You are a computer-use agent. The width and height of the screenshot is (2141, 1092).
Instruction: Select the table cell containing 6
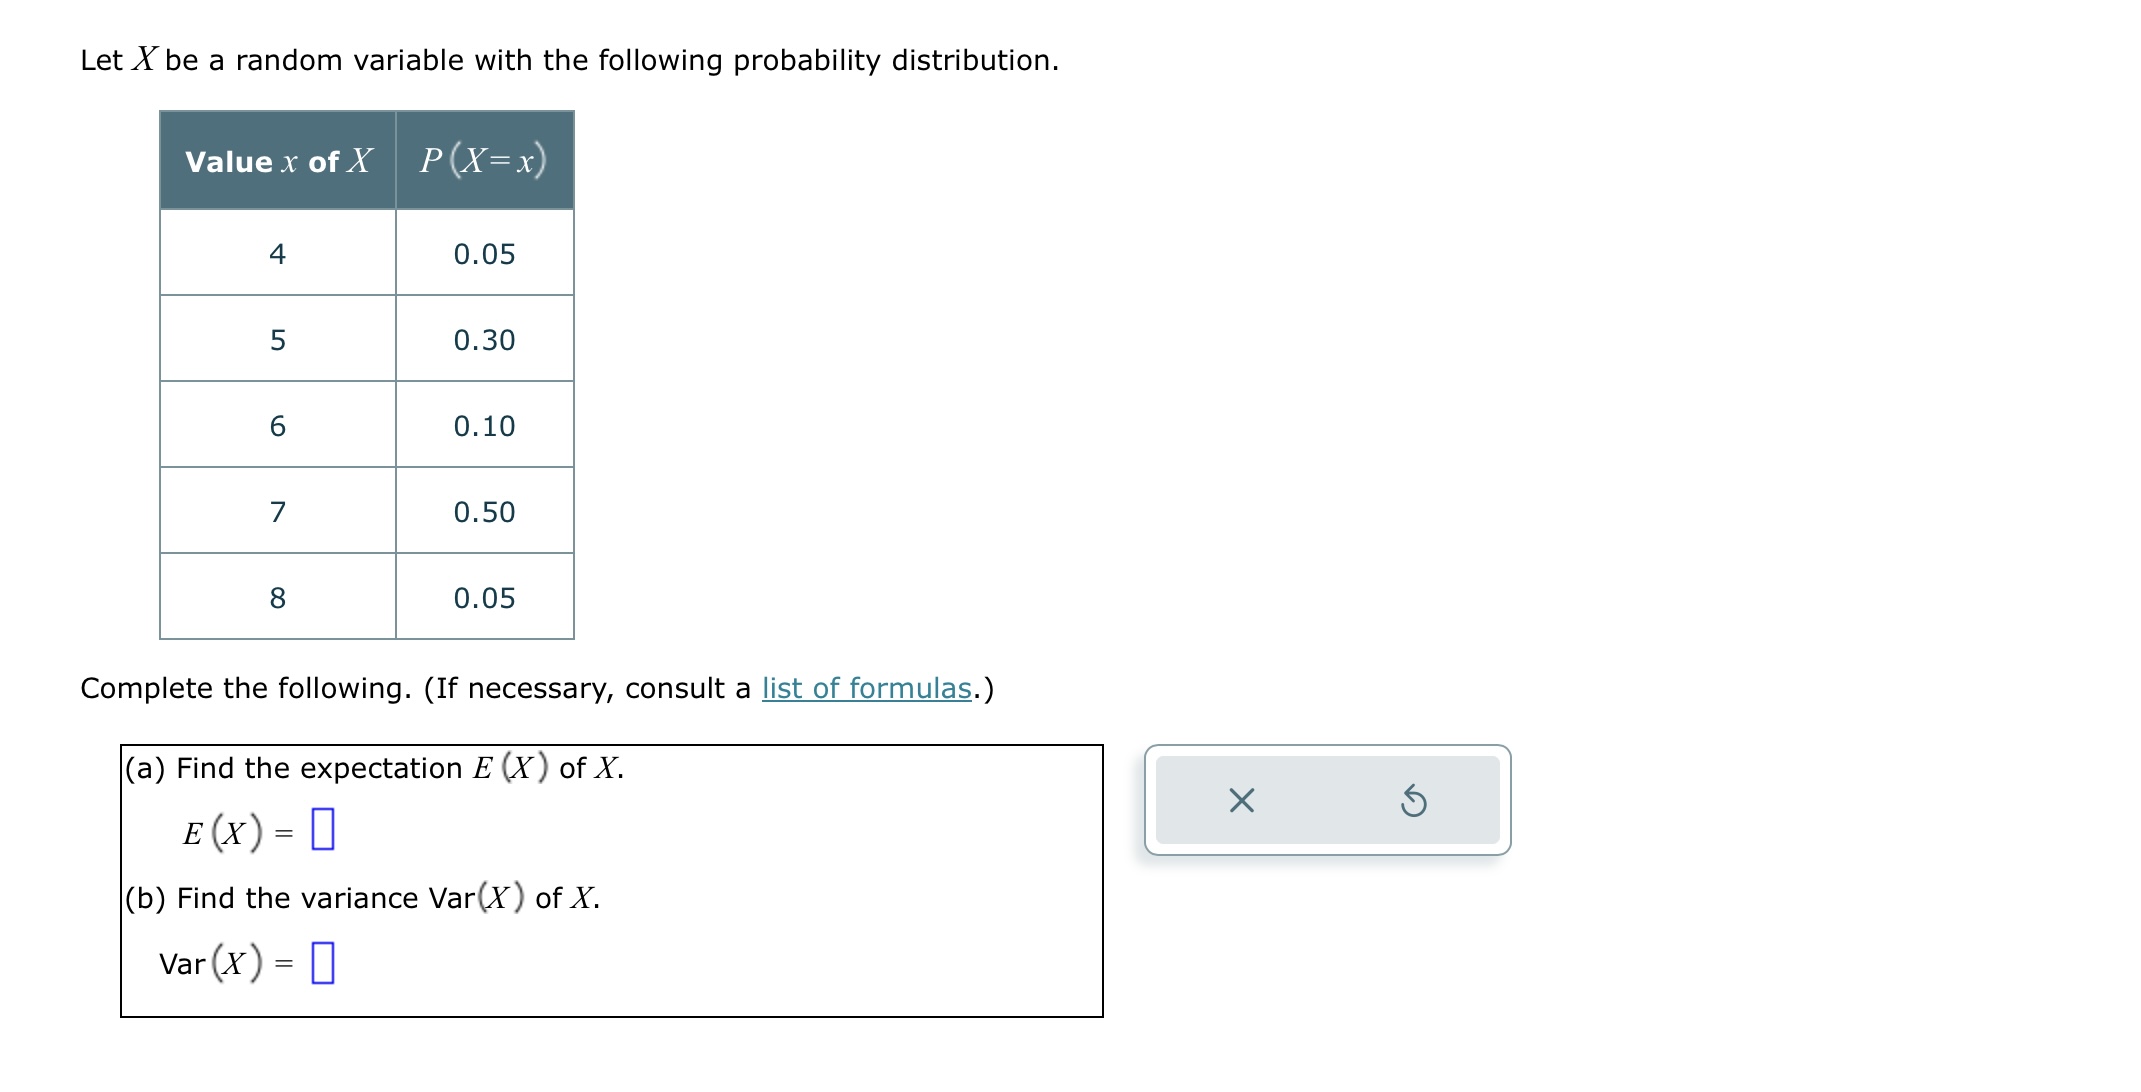(x=277, y=425)
